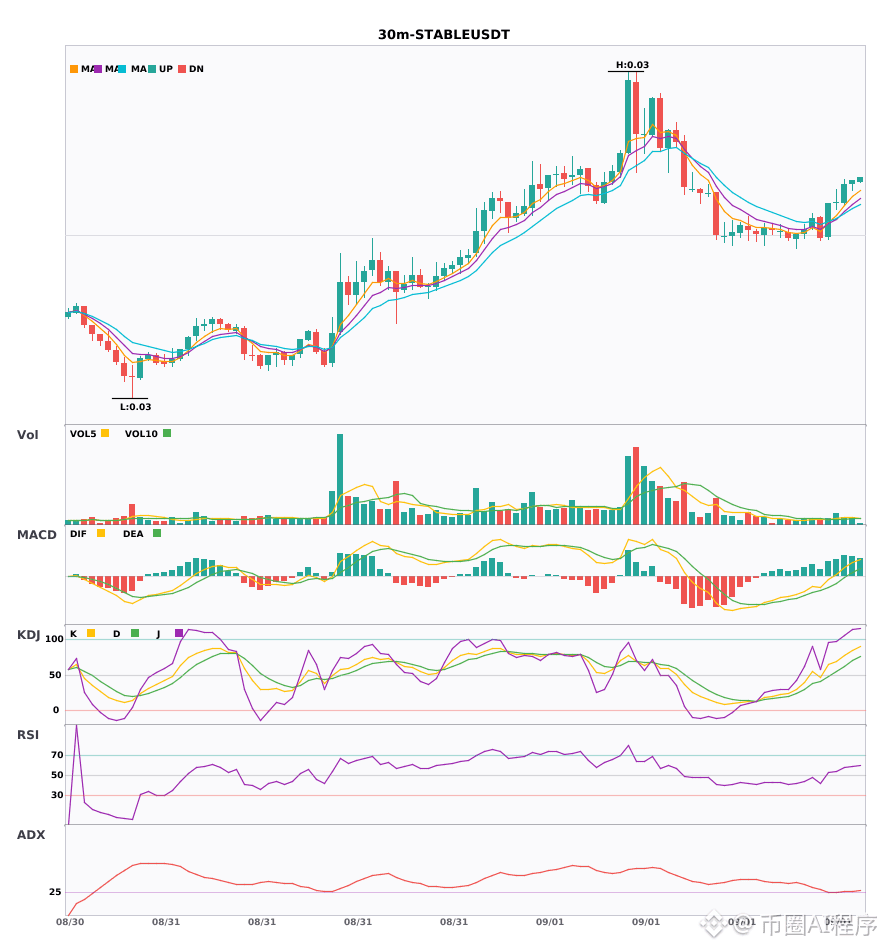This screenshot has height=950, width=885.
Task: Click the yellow DIF legend marker
Action: 101,533
